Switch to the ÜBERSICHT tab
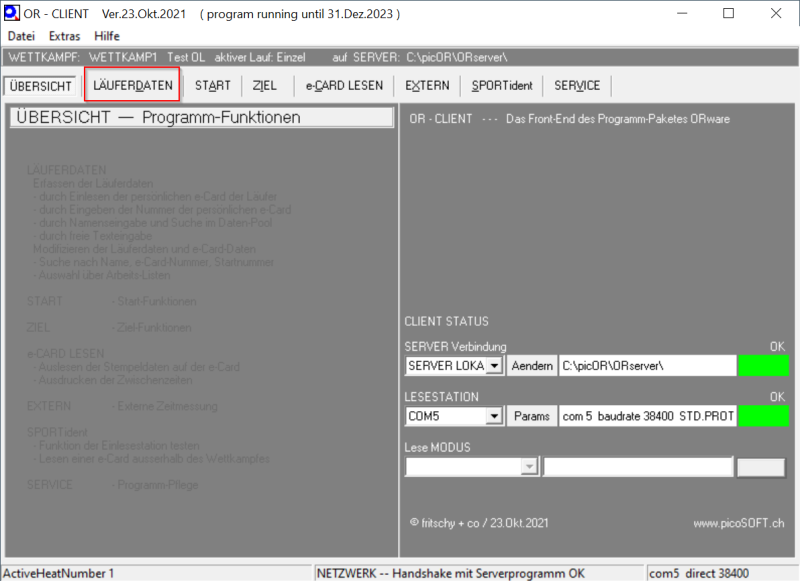This screenshot has width=800, height=581. [x=41, y=86]
